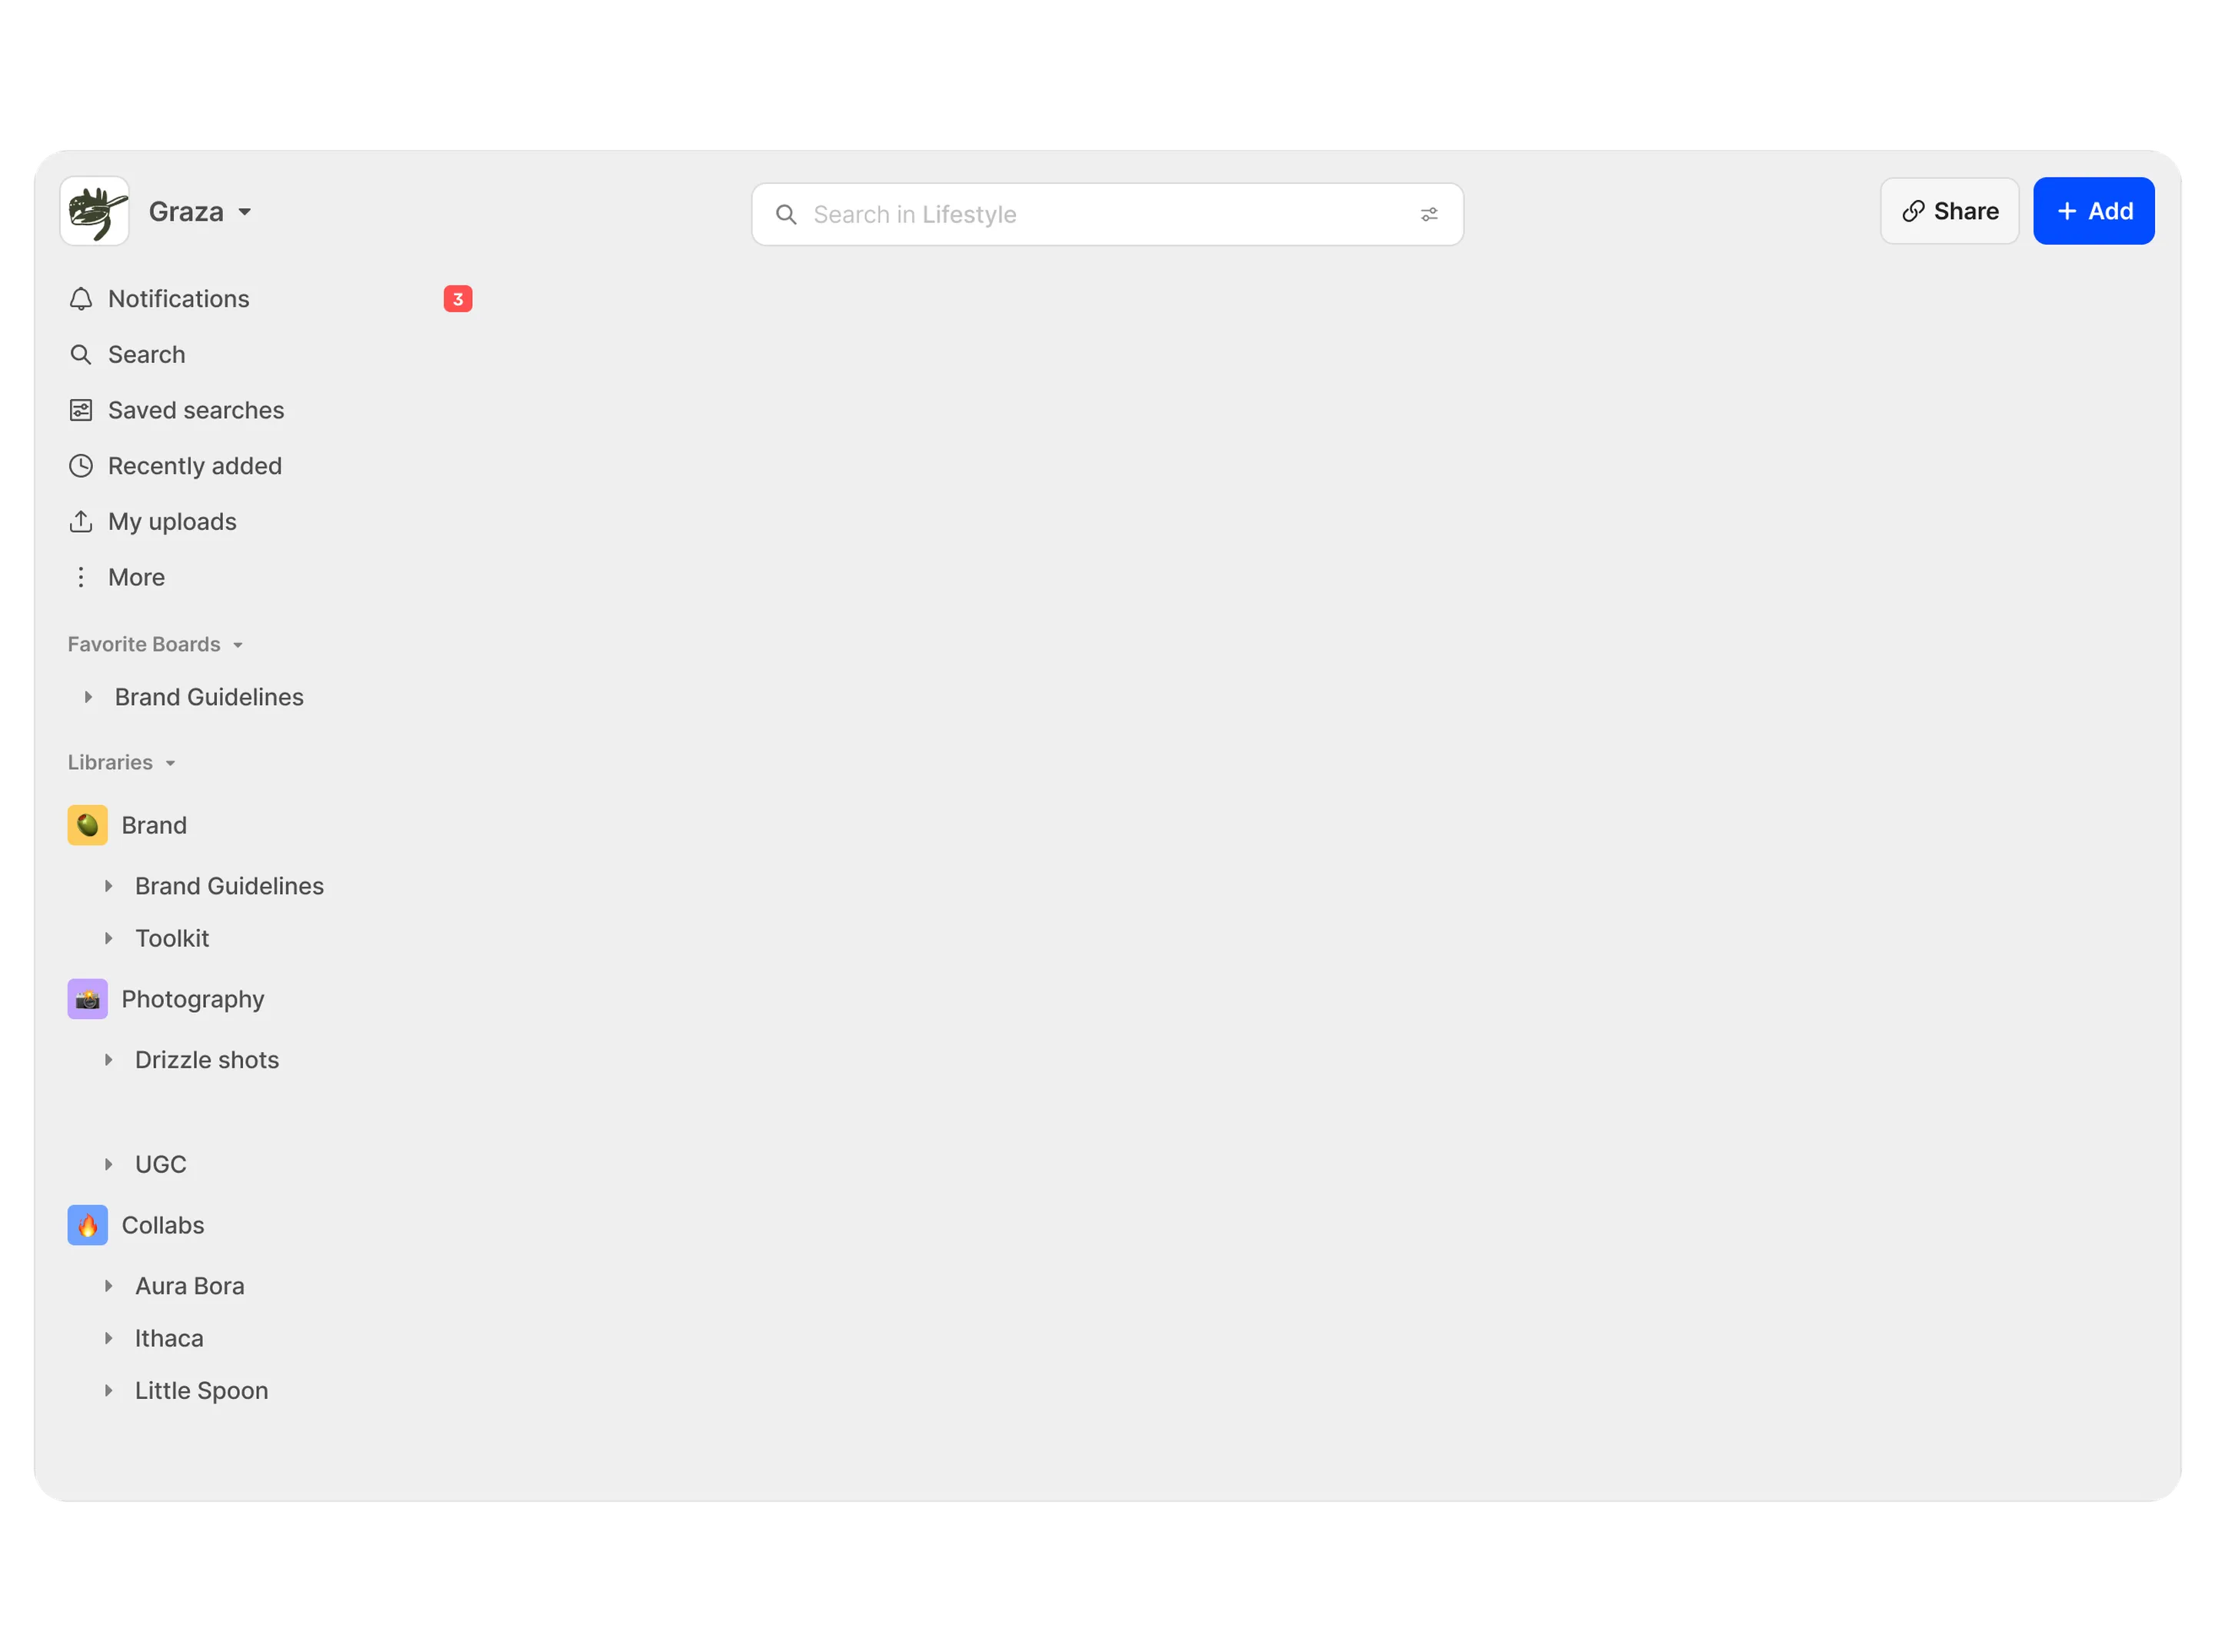The width and height of the screenshot is (2215, 1652).
Task: Click the Search magnifier icon in sidebar
Action: [x=81, y=355]
